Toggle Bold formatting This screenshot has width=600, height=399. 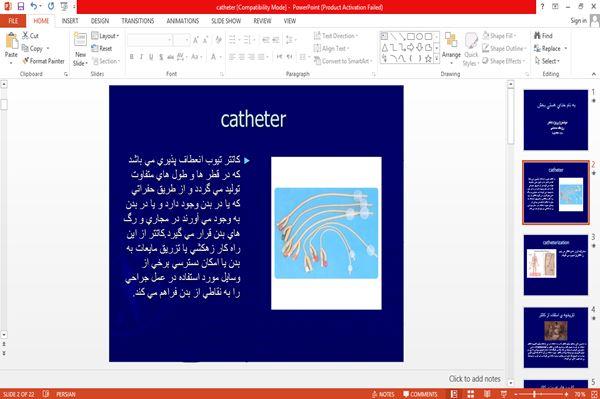[132, 57]
